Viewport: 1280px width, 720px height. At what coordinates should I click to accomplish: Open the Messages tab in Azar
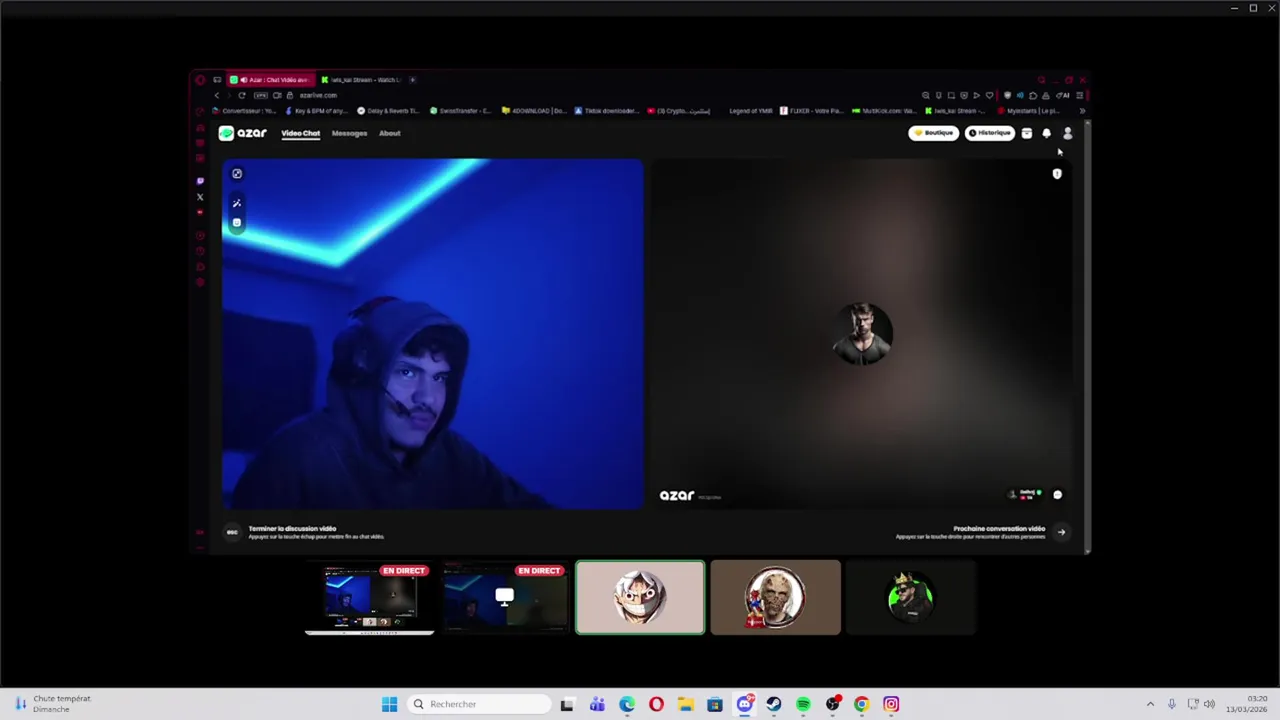[349, 133]
